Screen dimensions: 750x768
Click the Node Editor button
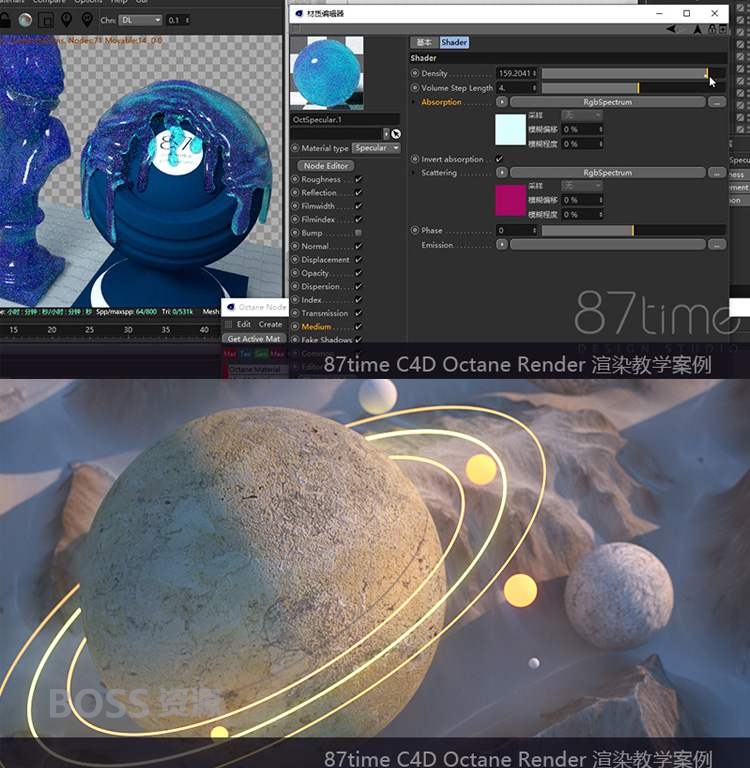(326, 166)
